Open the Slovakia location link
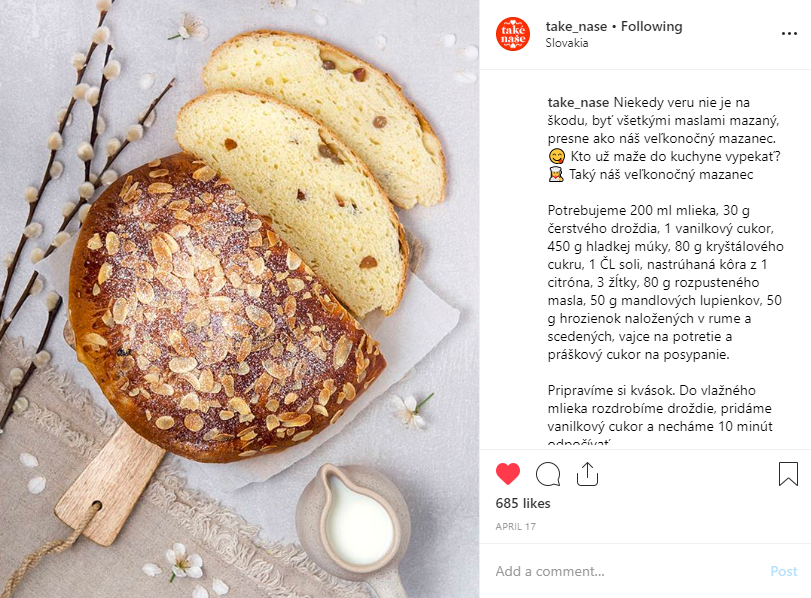Image resolution: width=811 pixels, height=598 pixels. (x=567, y=43)
